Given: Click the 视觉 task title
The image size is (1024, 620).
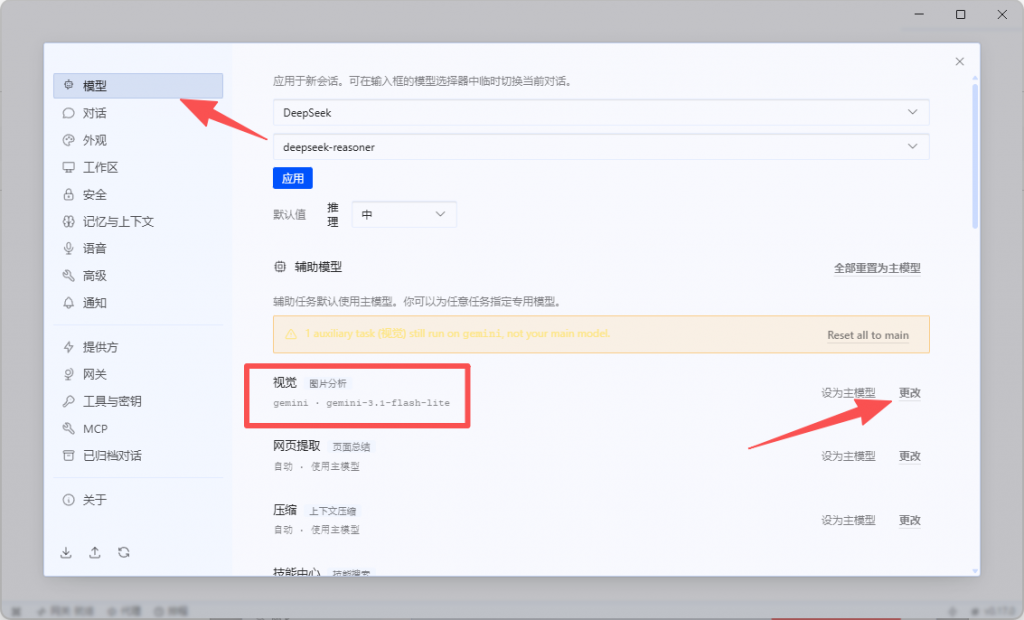Looking at the screenshot, I should coord(285,383).
